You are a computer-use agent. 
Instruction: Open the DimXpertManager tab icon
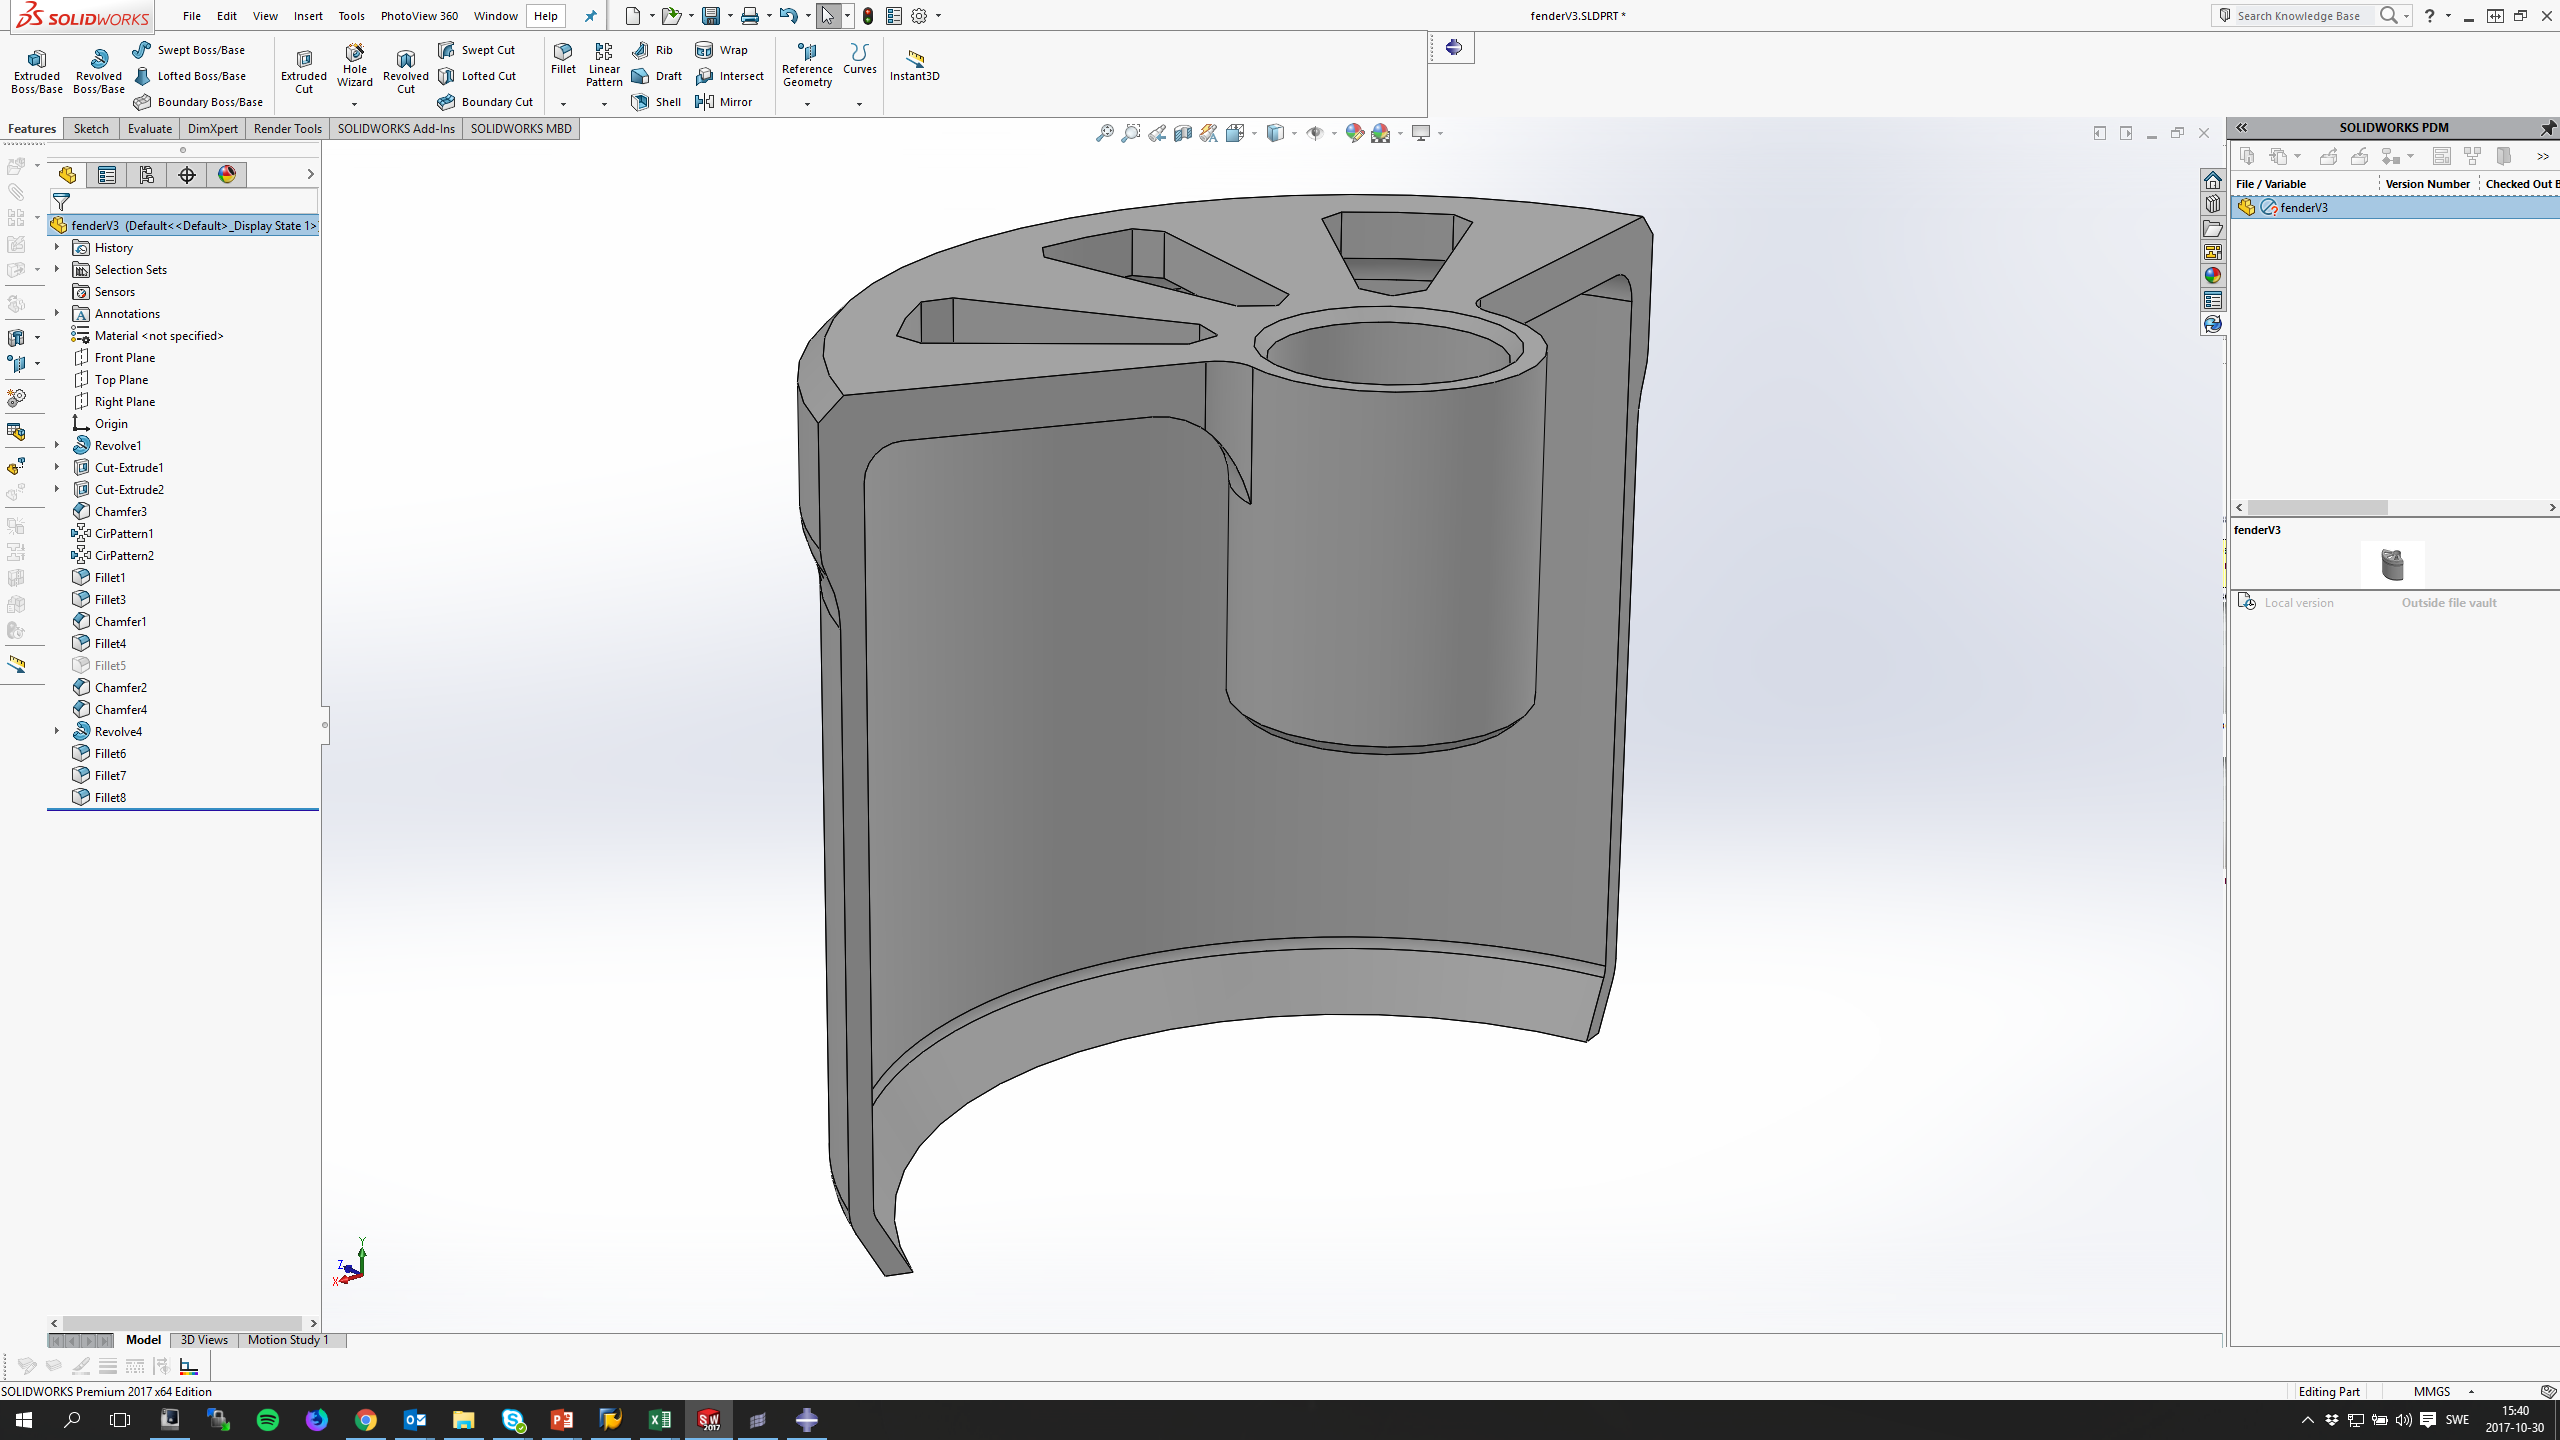187,175
